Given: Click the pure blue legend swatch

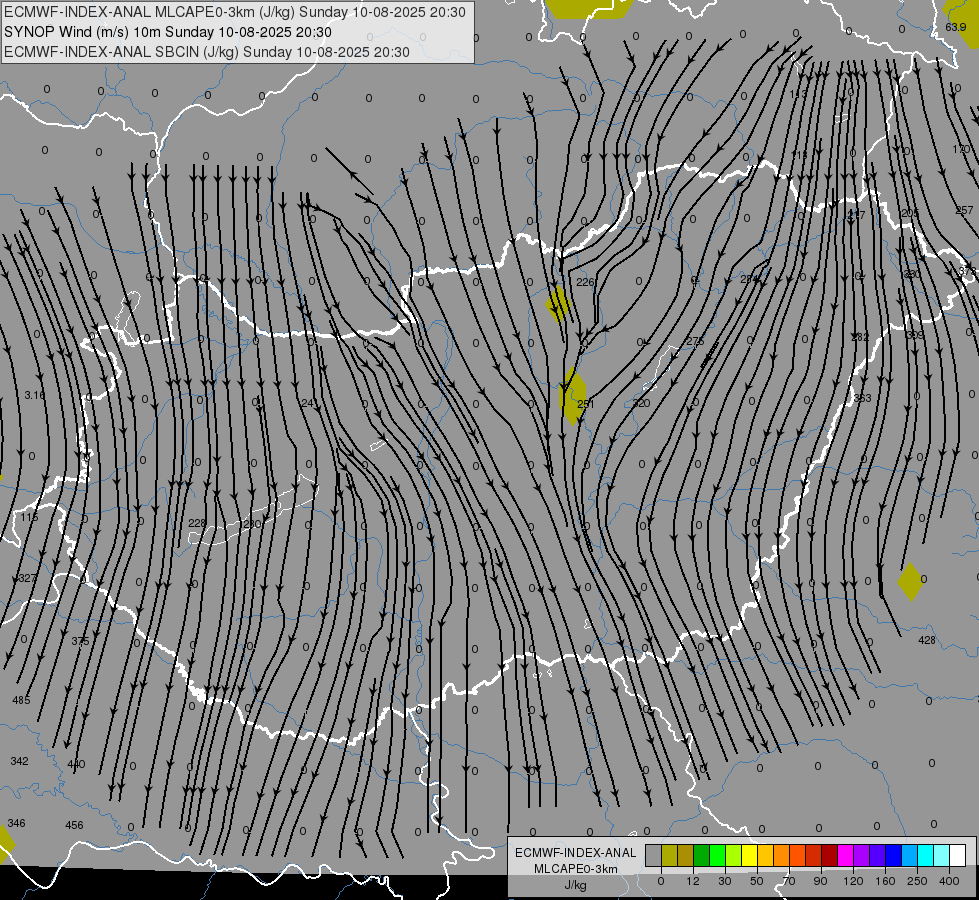Looking at the screenshot, I should coord(893,855).
